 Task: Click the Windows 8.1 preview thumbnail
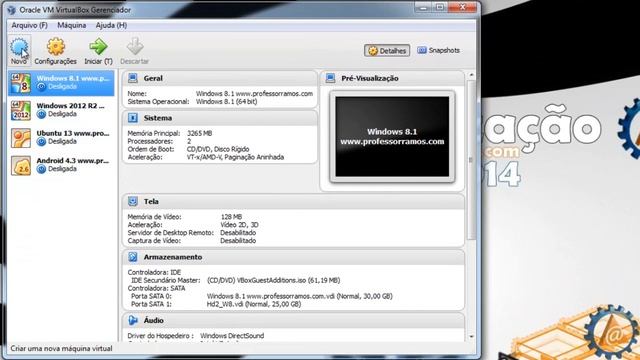[x=392, y=137]
